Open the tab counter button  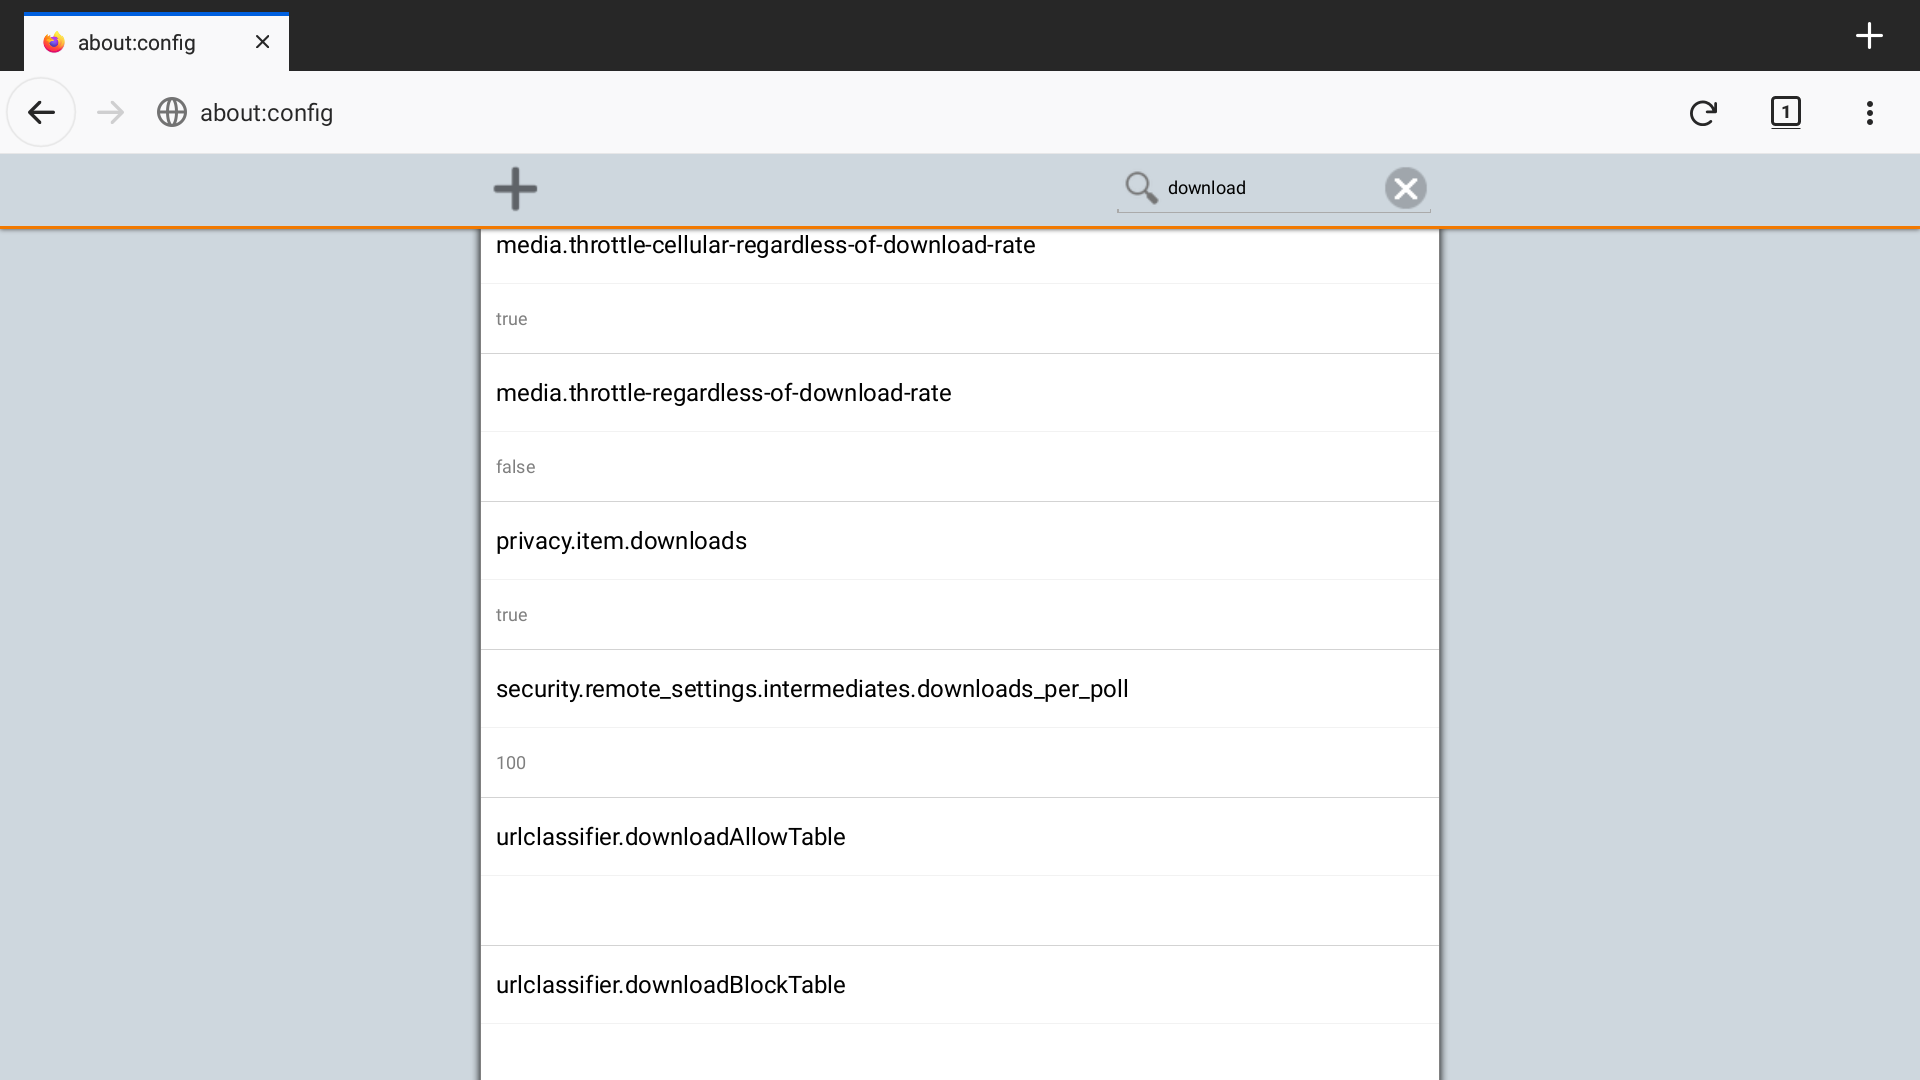coord(1785,112)
